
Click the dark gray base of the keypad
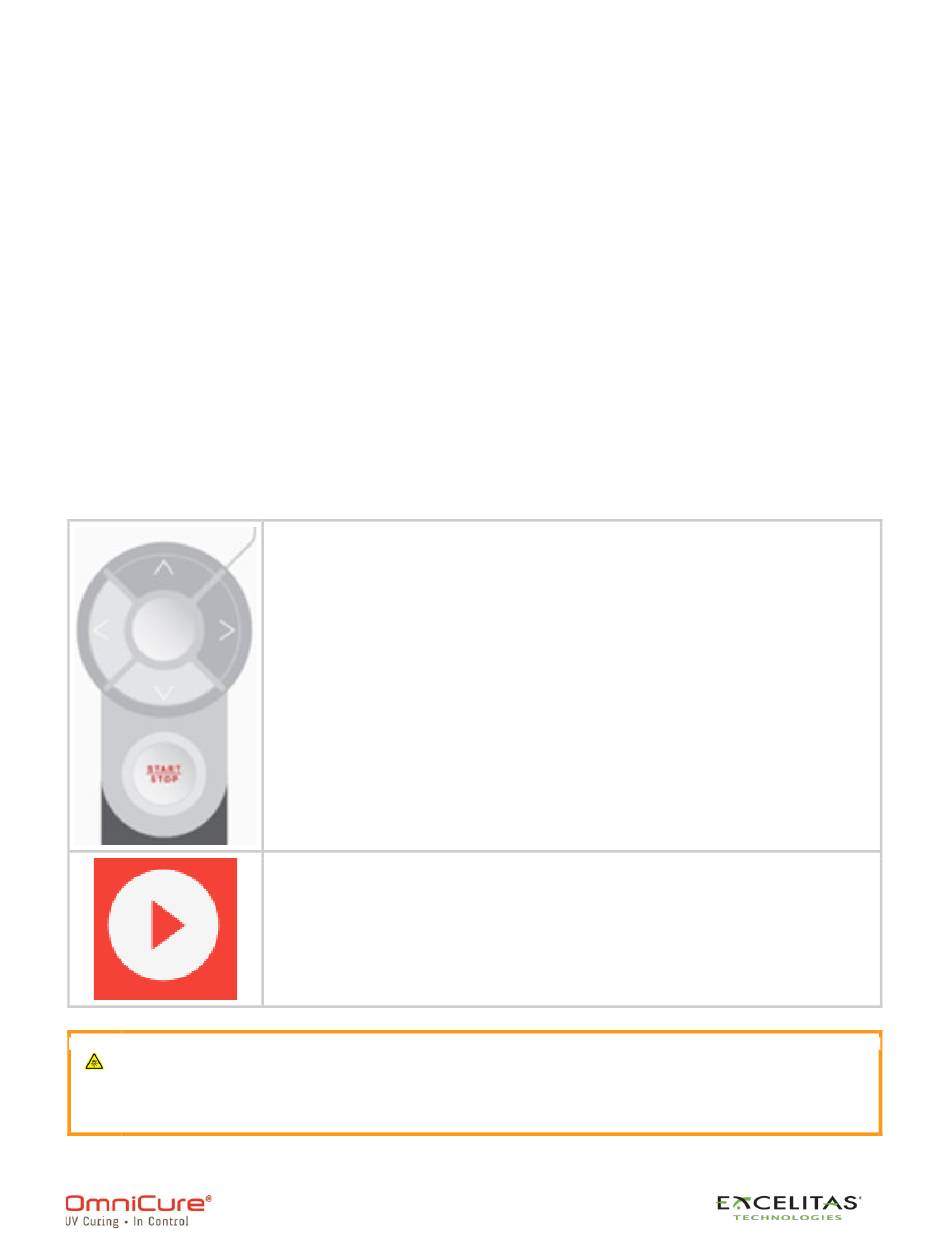(x=164, y=832)
